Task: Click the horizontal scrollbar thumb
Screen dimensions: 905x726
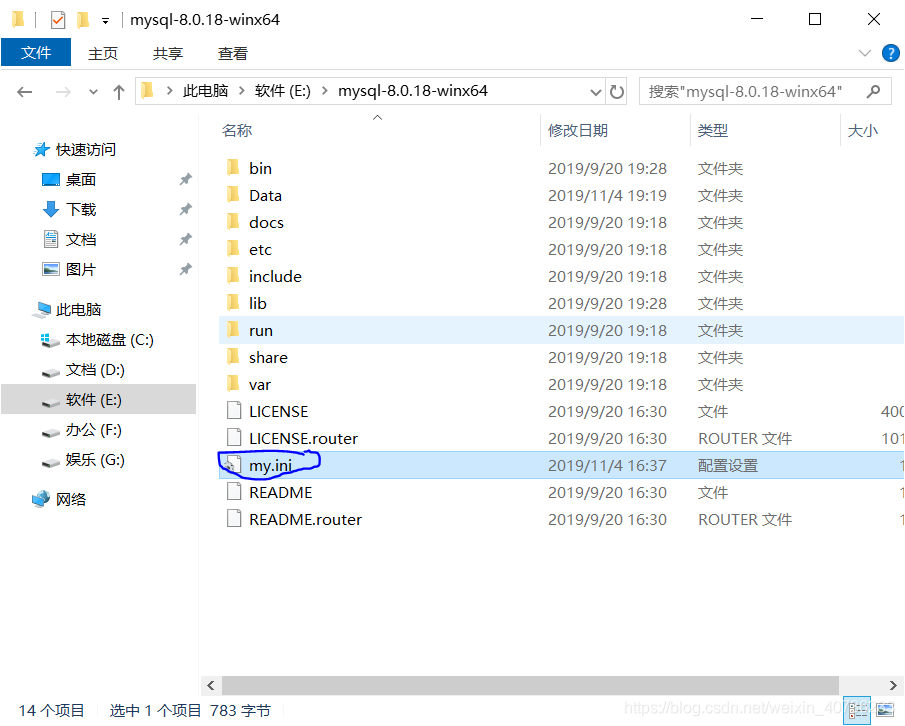Action: click(x=530, y=686)
